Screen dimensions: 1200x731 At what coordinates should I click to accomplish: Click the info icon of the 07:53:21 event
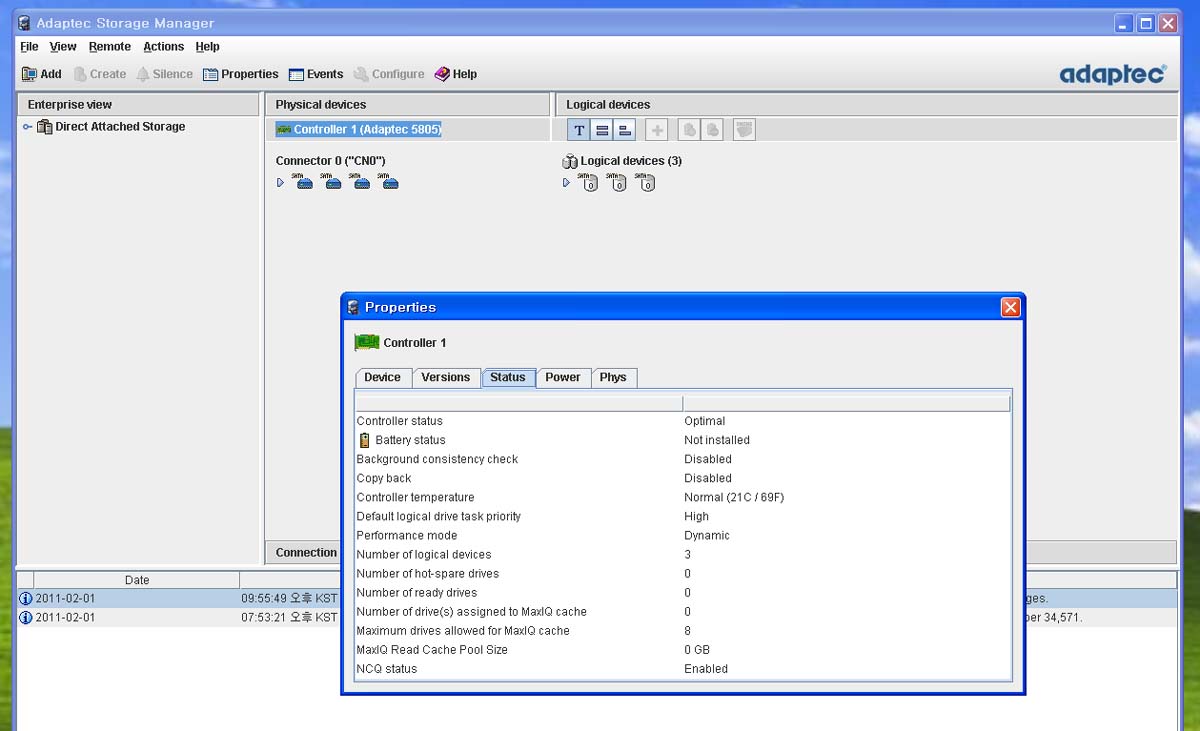click(x=26, y=618)
